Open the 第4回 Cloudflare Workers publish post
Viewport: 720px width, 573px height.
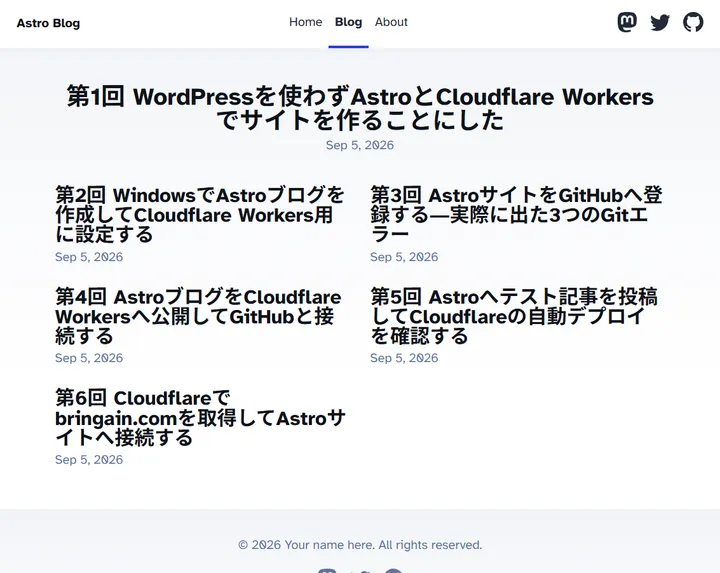[x=198, y=316]
